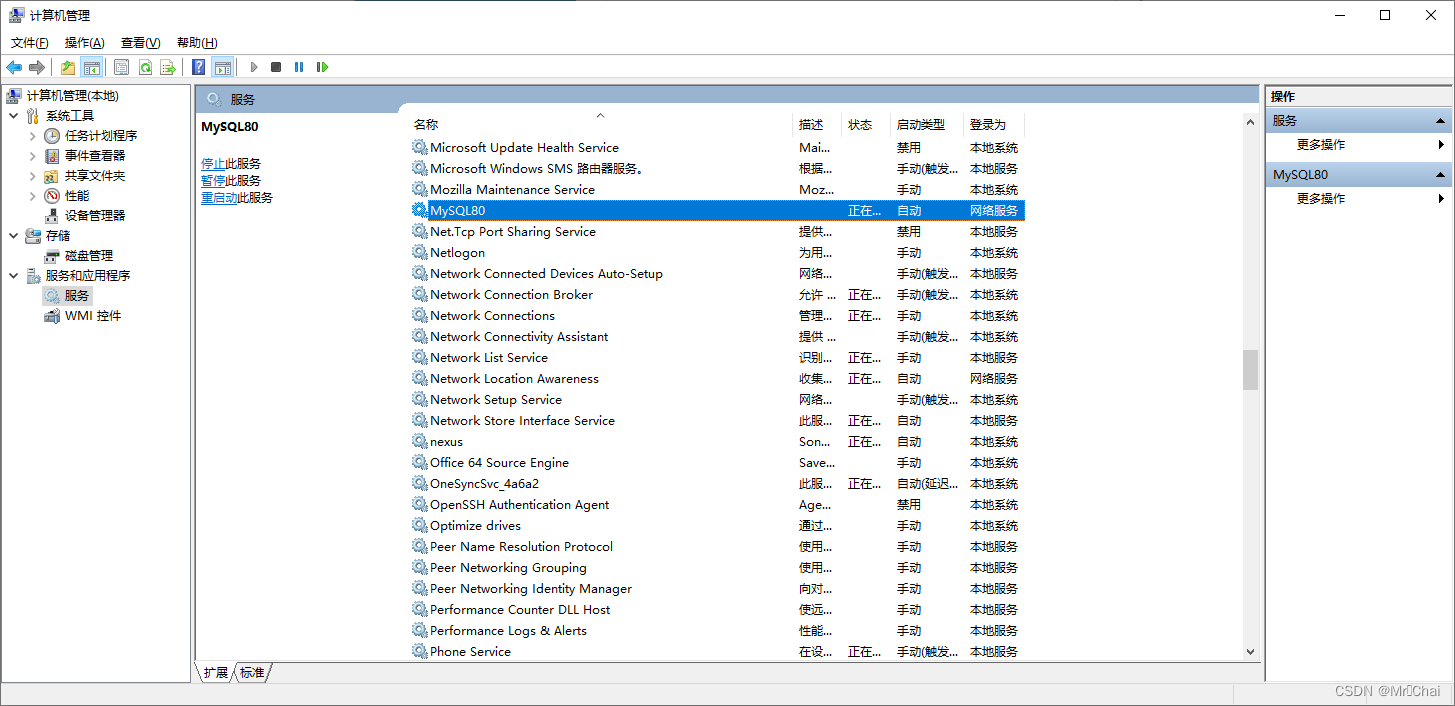
Task: Click the Back arrow toolbar button
Action: tap(14, 67)
